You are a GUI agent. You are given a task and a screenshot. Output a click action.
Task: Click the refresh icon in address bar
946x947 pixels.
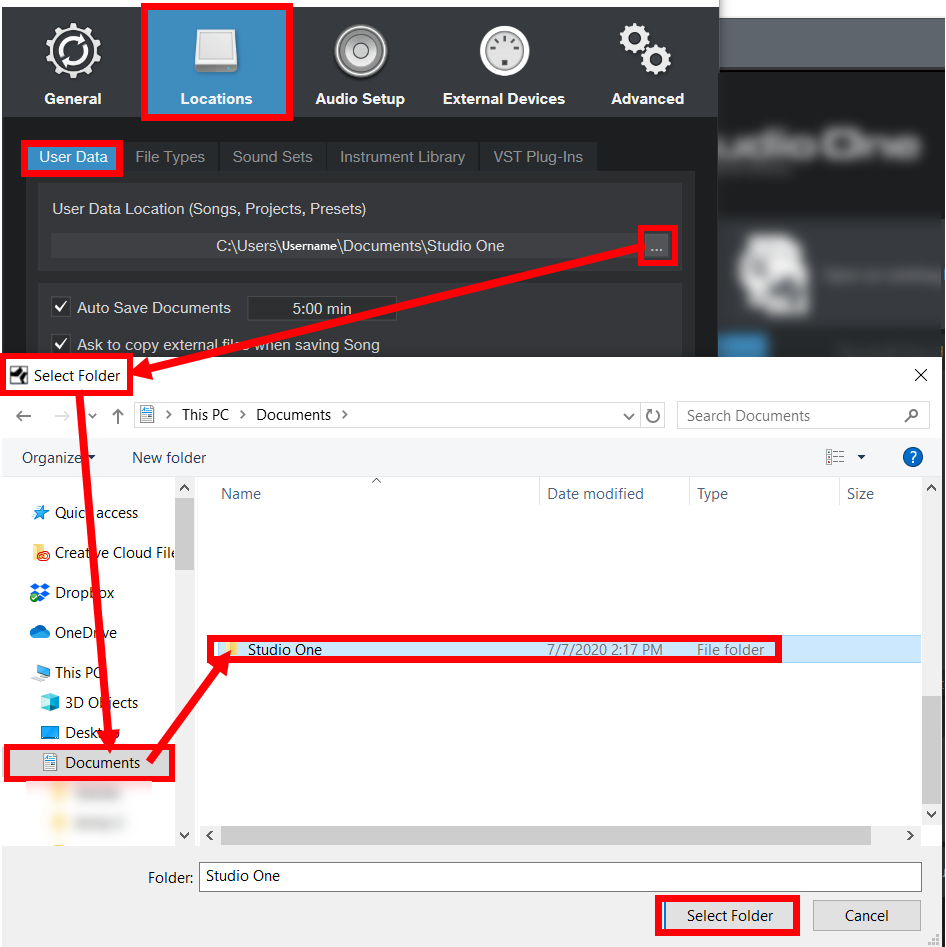click(653, 416)
